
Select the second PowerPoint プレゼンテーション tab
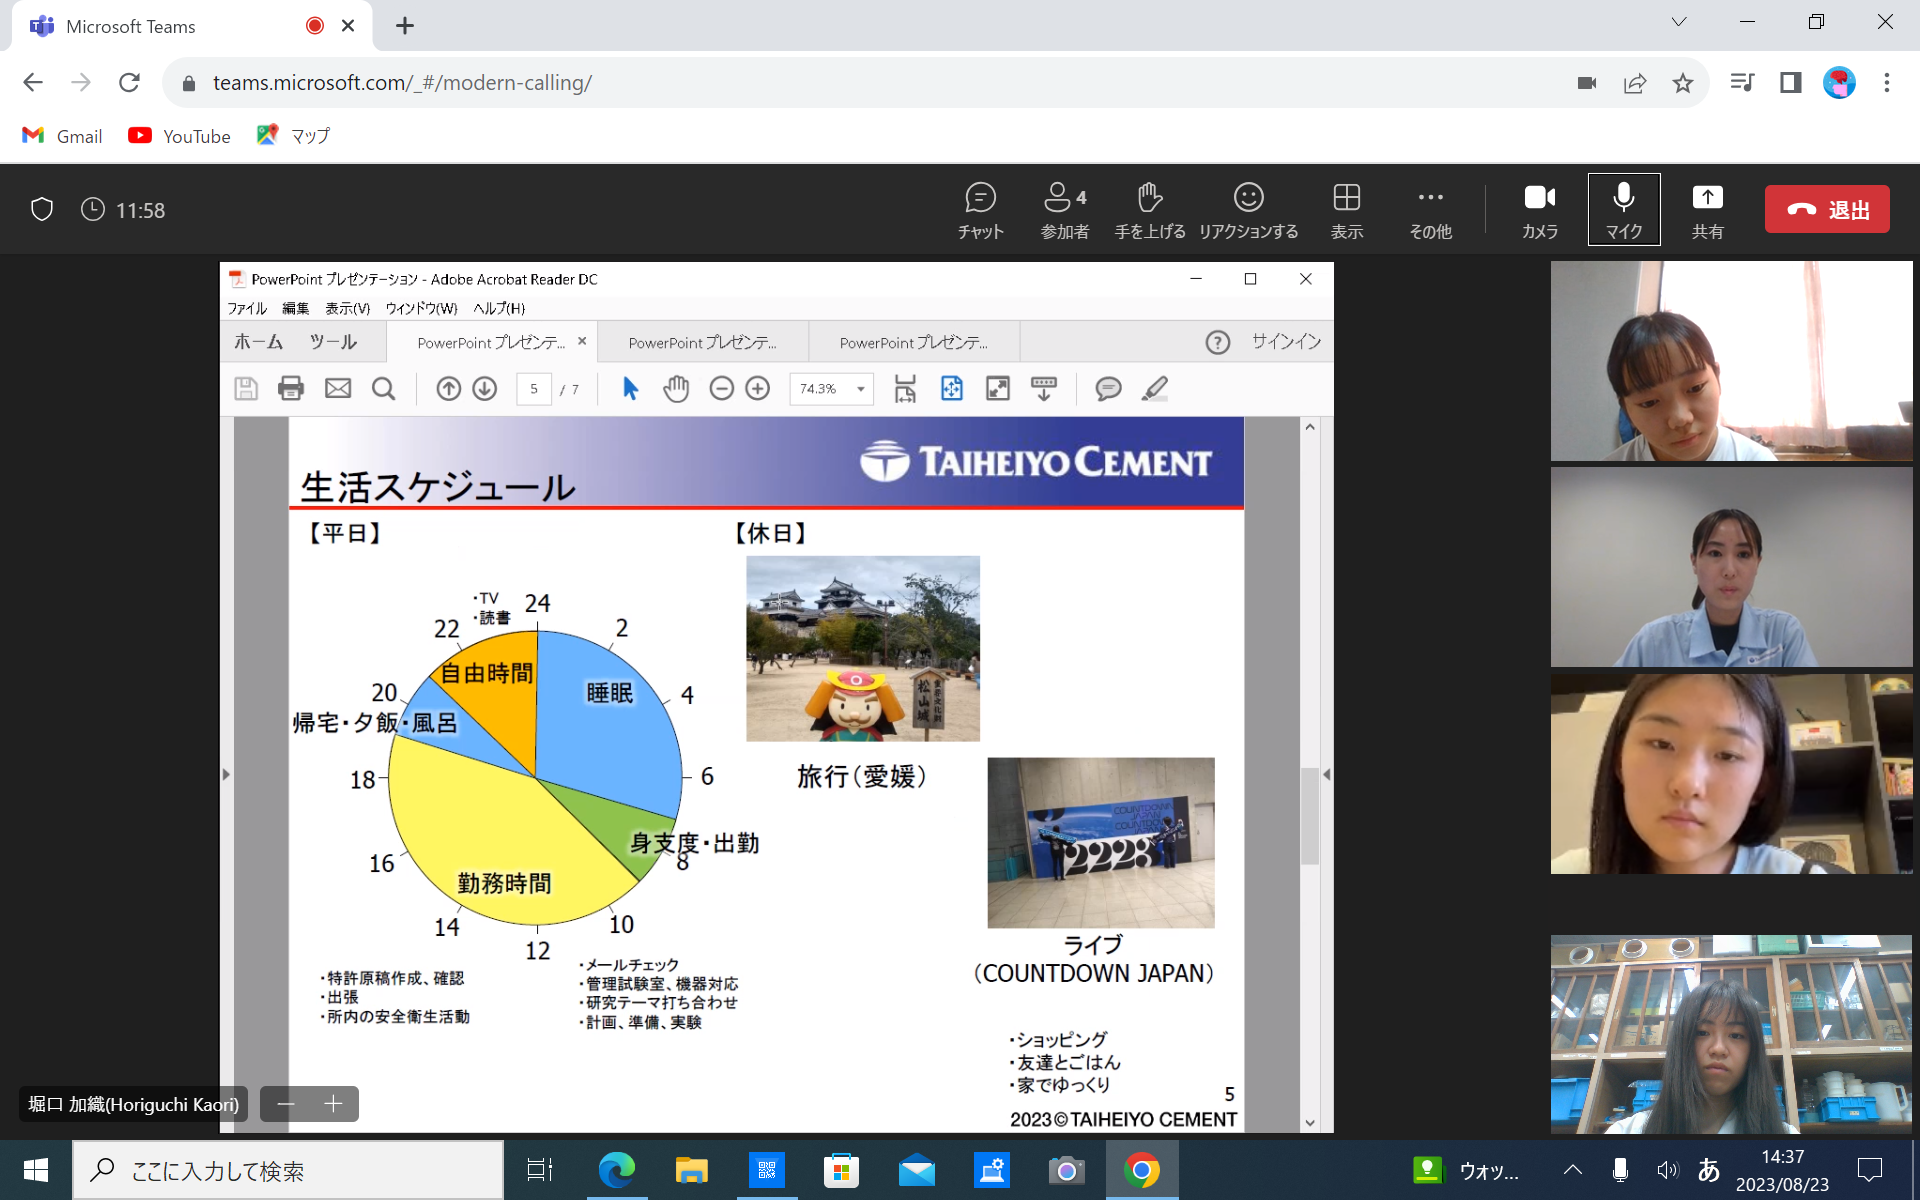pos(705,341)
